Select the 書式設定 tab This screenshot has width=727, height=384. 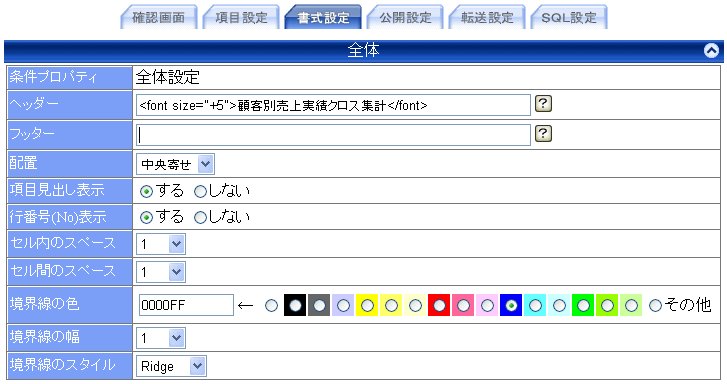tap(323, 18)
